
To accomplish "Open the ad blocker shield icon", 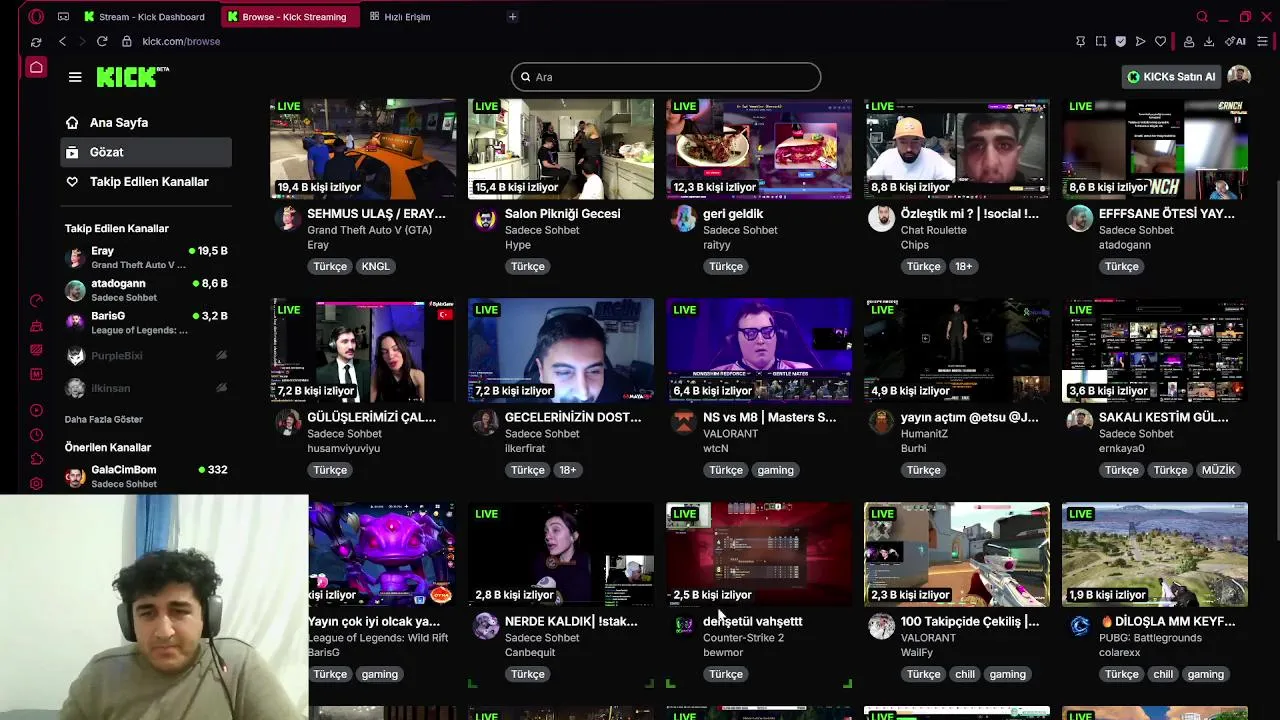I will pos(1120,41).
